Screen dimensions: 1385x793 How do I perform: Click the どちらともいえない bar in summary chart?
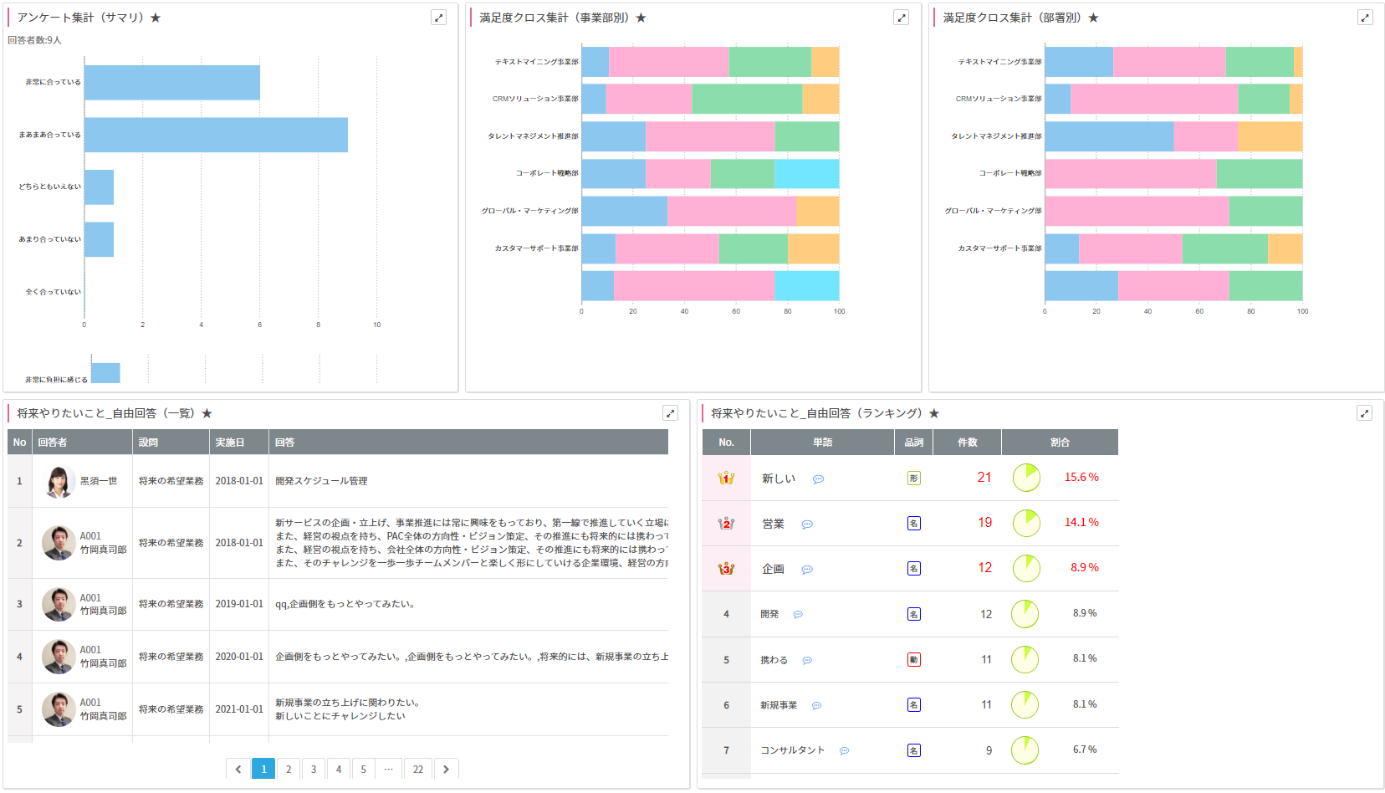(x=99, y=187)
